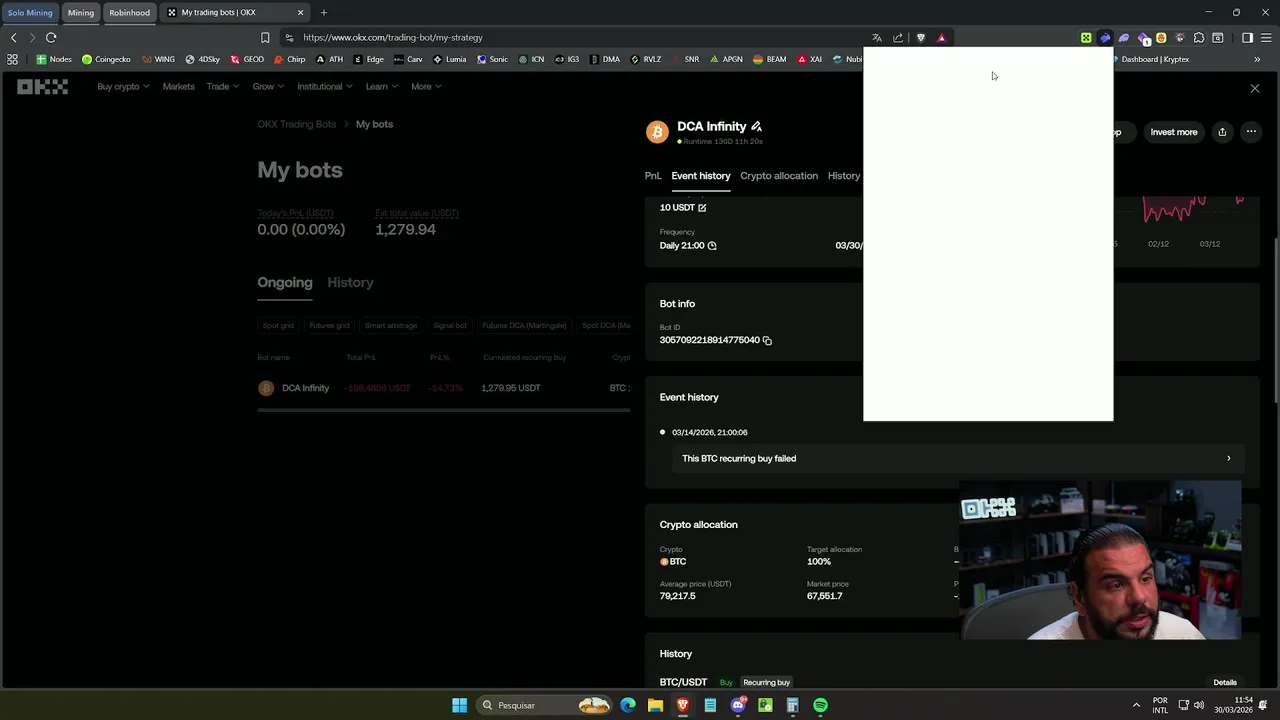Open the taskbar clock and date
Screen dimensions: 1280x720
[x=1235, y=705]
